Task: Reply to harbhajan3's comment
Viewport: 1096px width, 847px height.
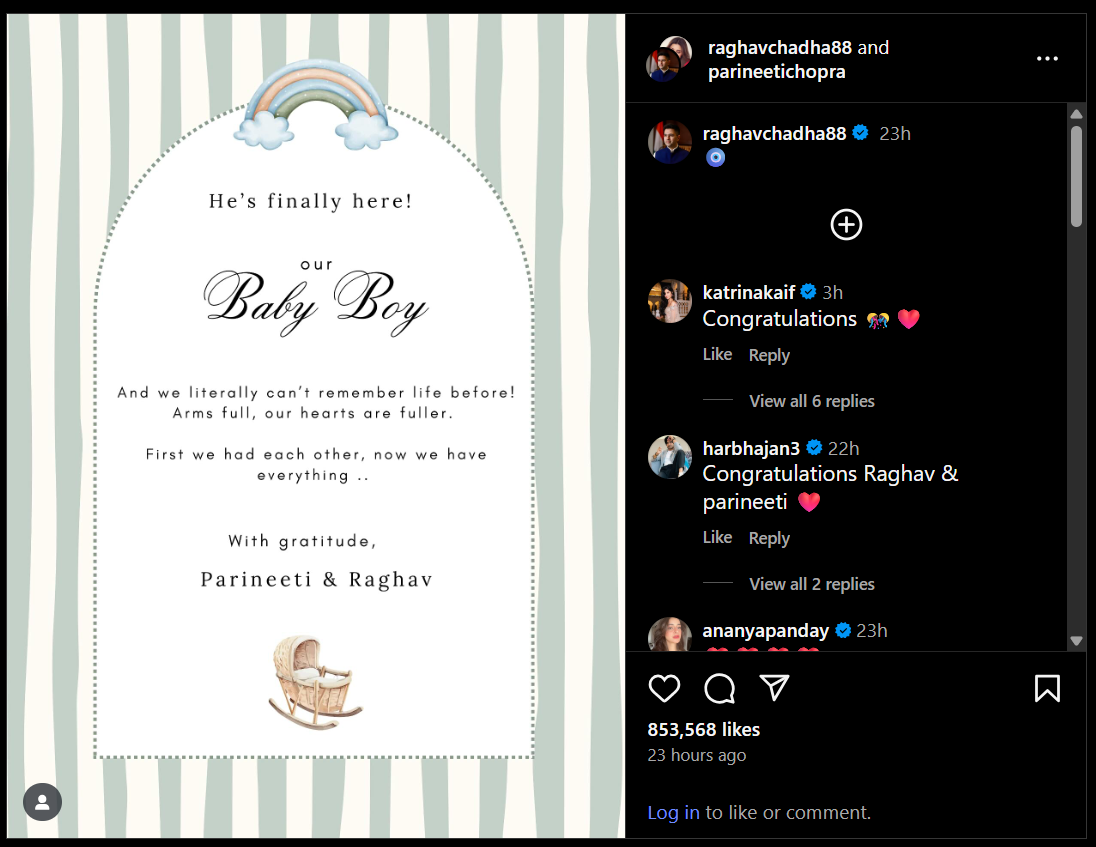Action: click(x=769, y=538)
